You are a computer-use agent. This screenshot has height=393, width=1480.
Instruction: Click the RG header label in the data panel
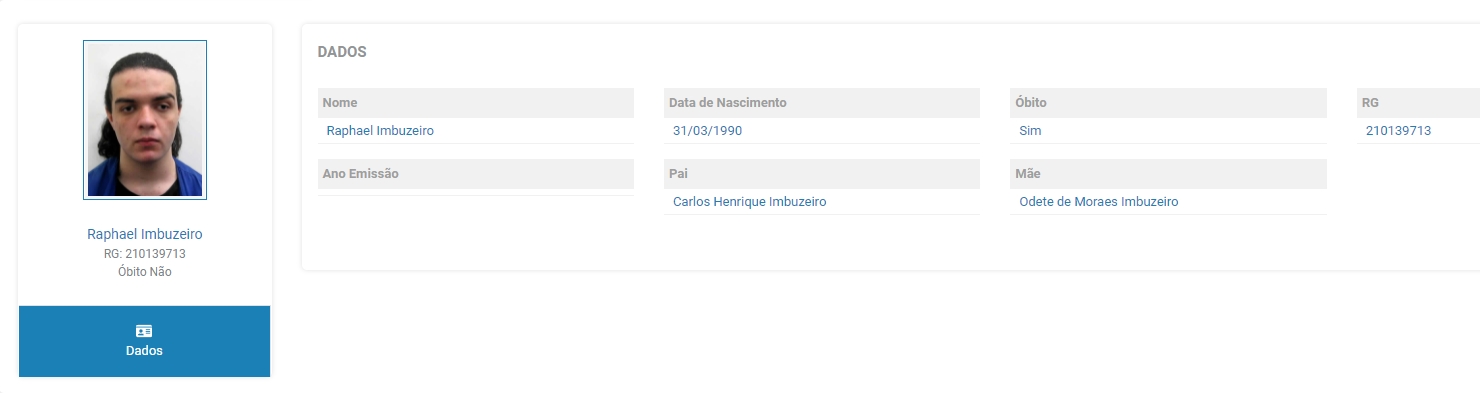tap(1370, 103)
